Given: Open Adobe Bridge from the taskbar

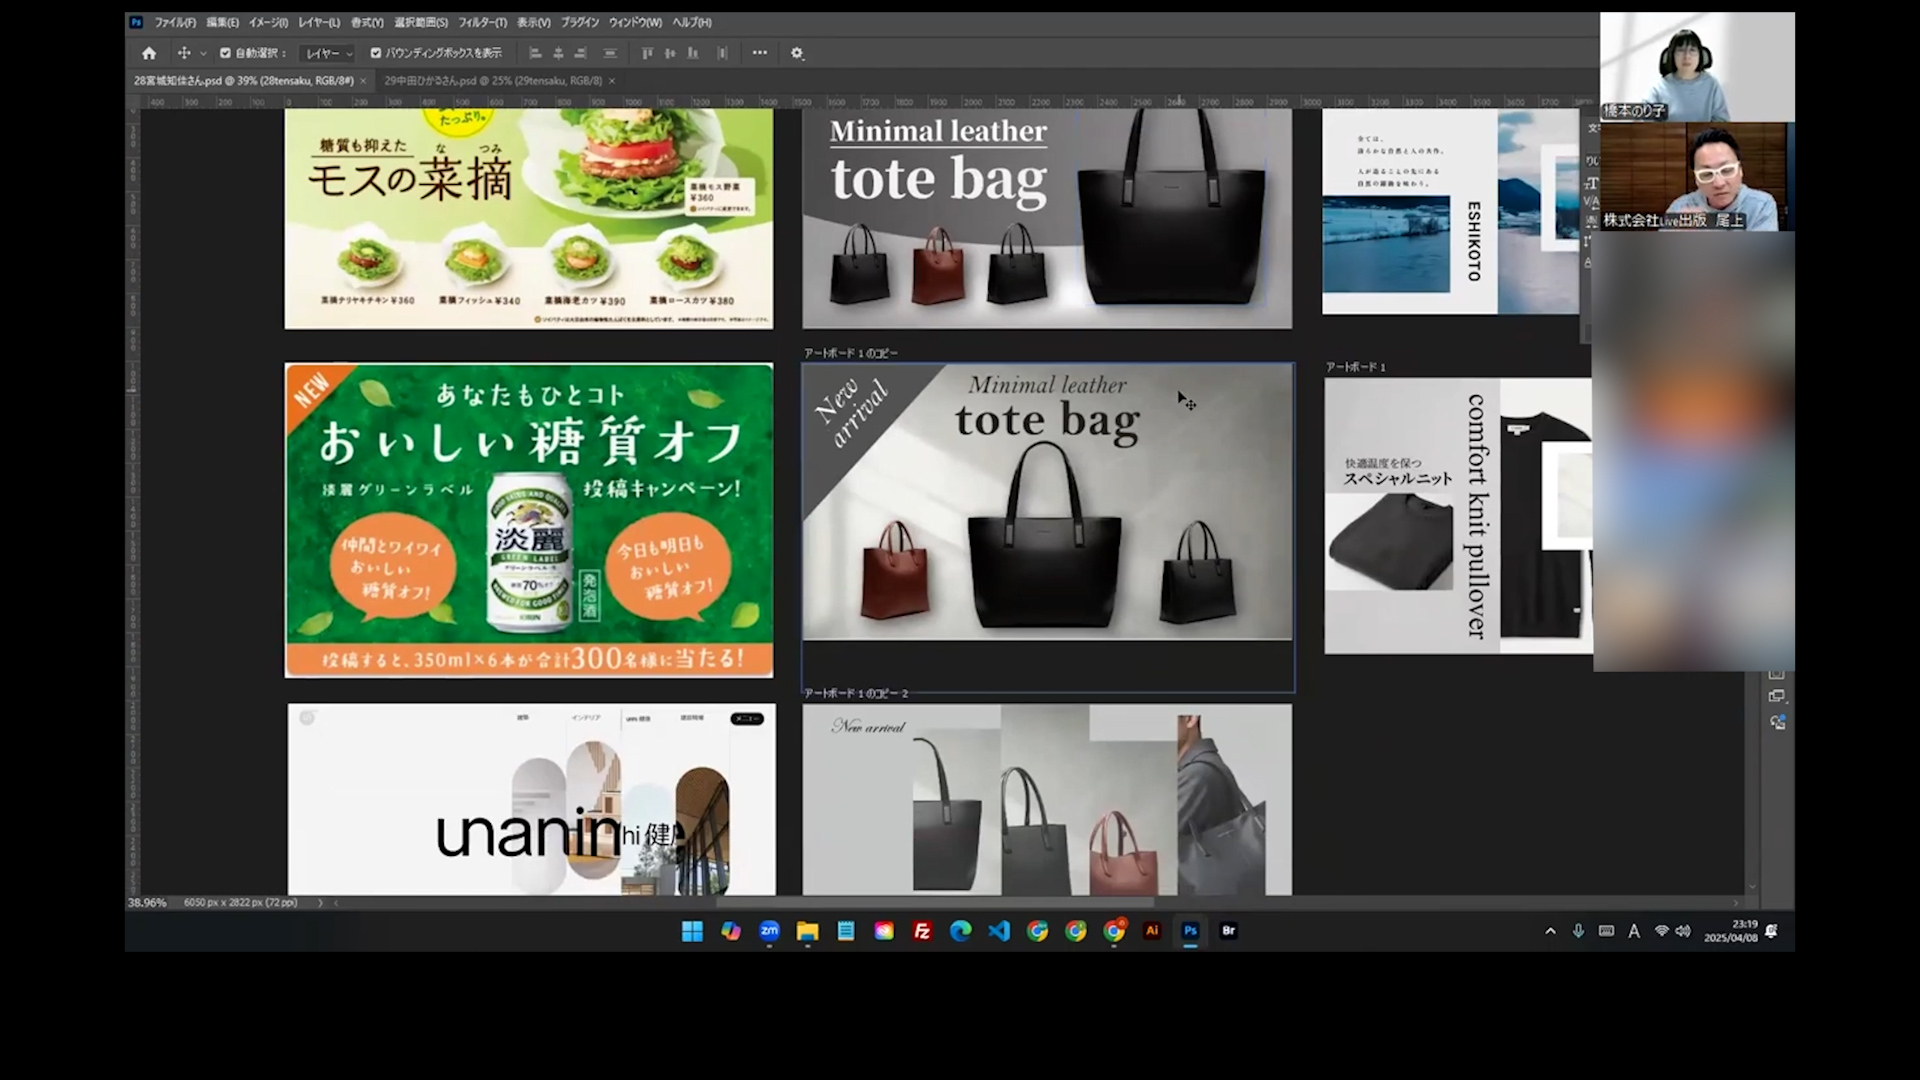Looking at the screenshot, I should tap(1229, 931).
